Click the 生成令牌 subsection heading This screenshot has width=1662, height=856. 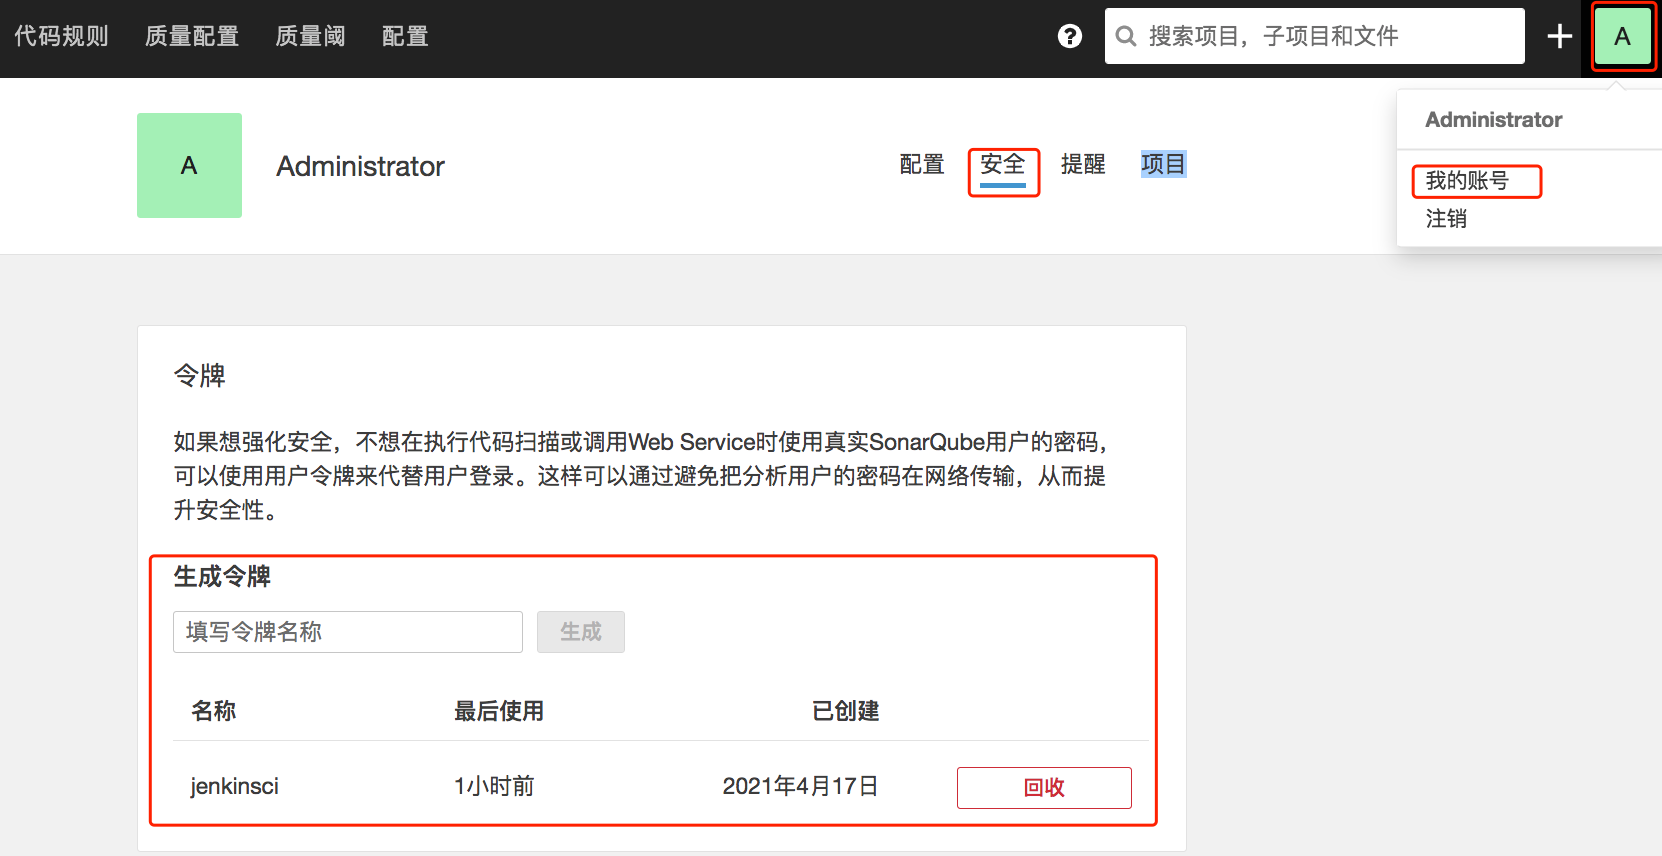(x=222, y=577)
